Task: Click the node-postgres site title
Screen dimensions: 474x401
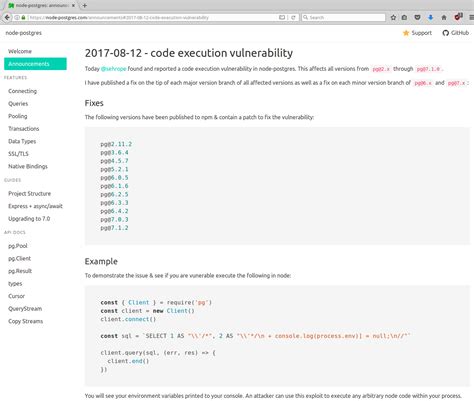Action: pos(24,33)
